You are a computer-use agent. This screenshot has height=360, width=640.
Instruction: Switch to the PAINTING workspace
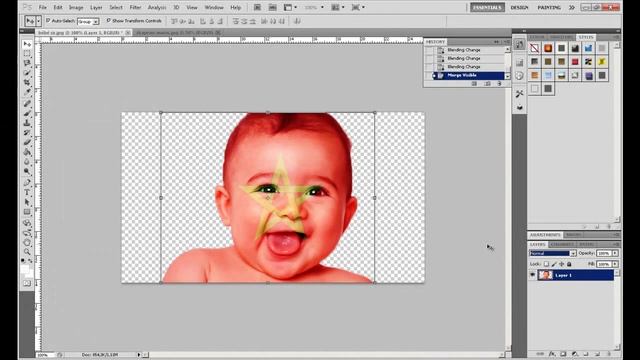pyautogui.click(x=549, y=7)
